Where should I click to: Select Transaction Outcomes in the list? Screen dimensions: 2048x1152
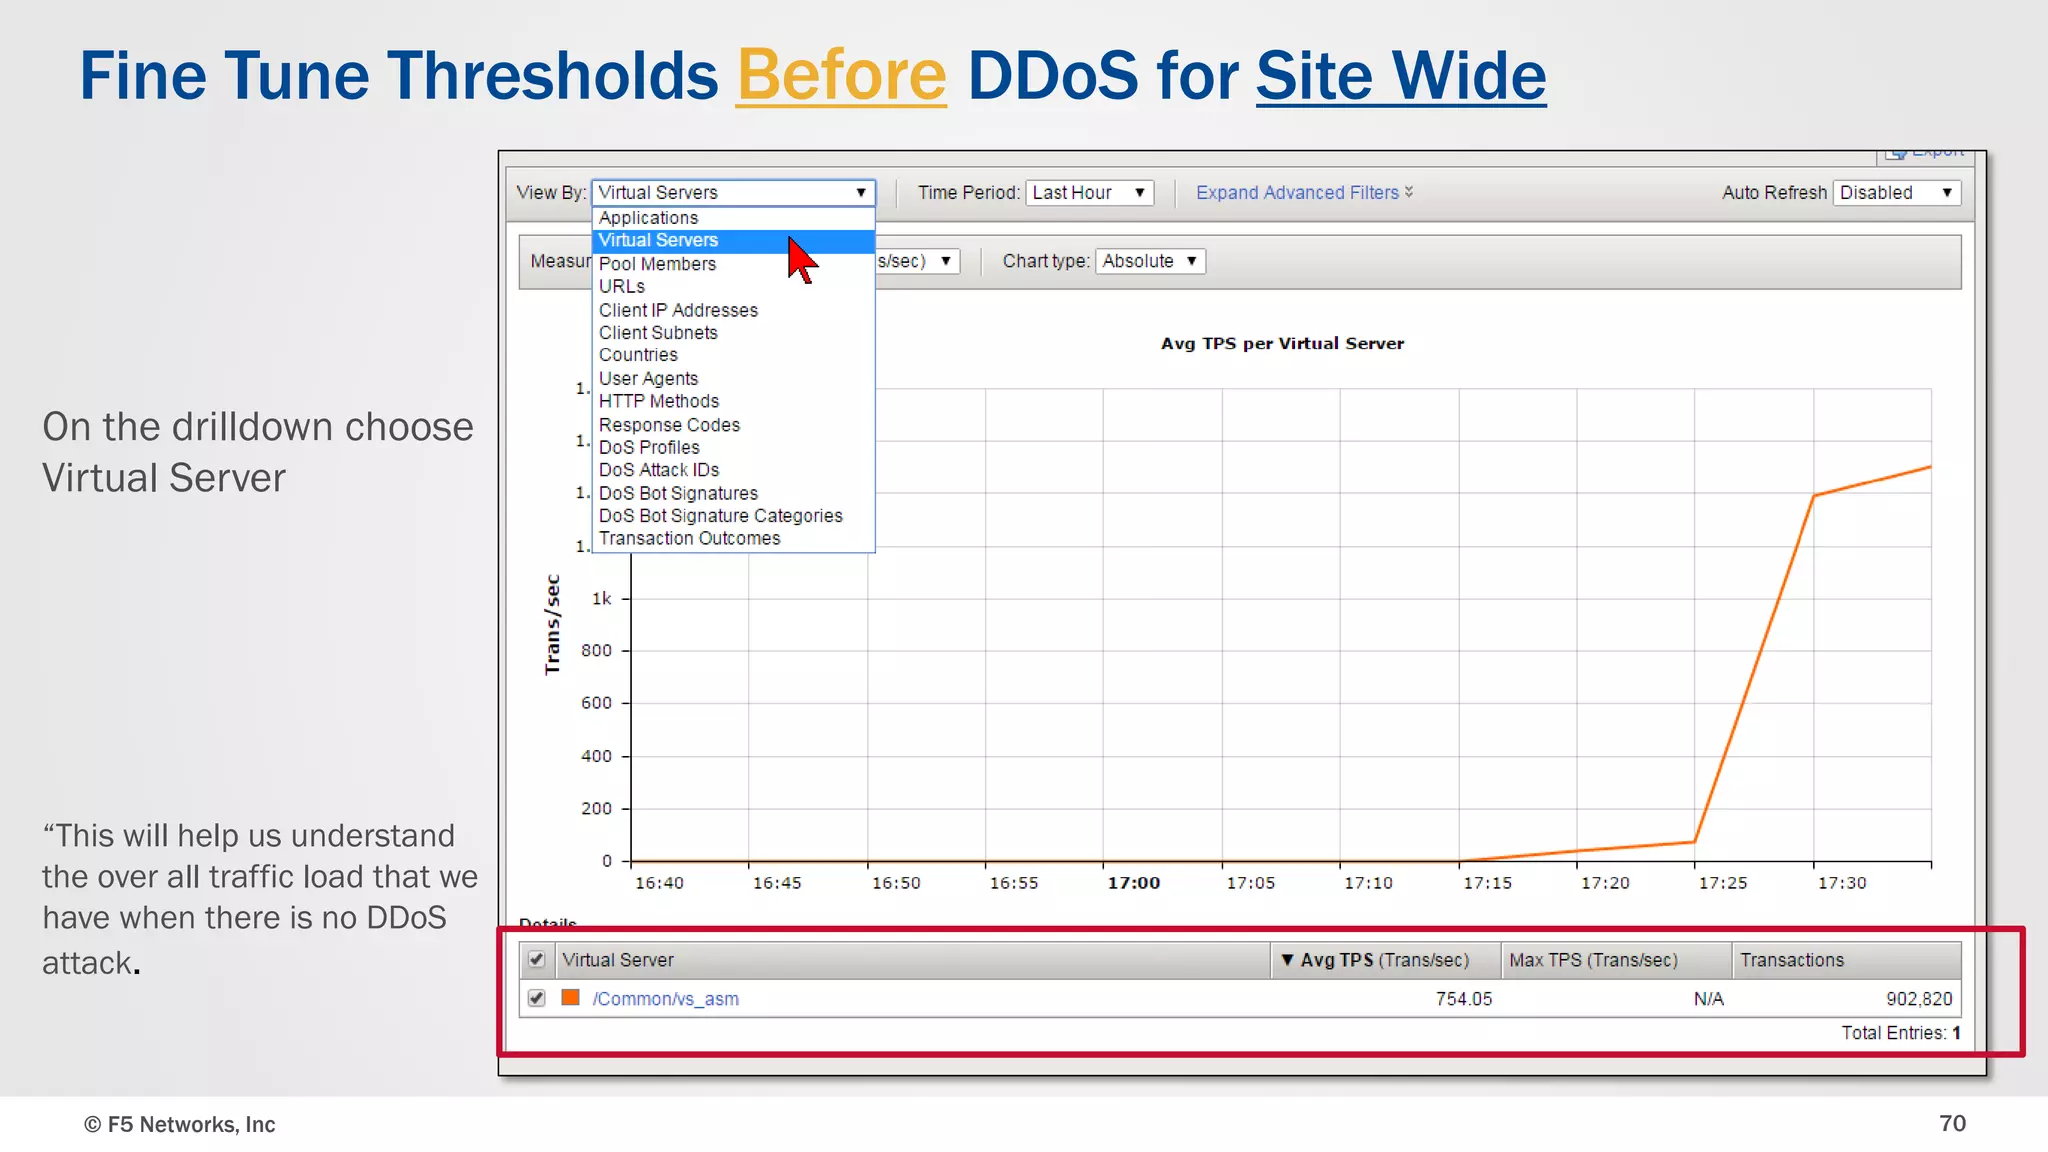coord(733,539)
